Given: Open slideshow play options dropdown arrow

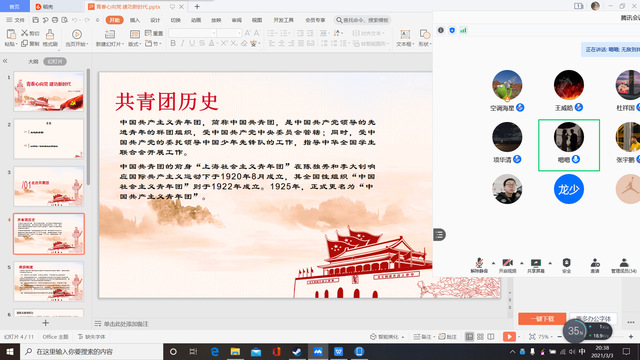Looking at the screenshot, I should click(x=519, y=337).
